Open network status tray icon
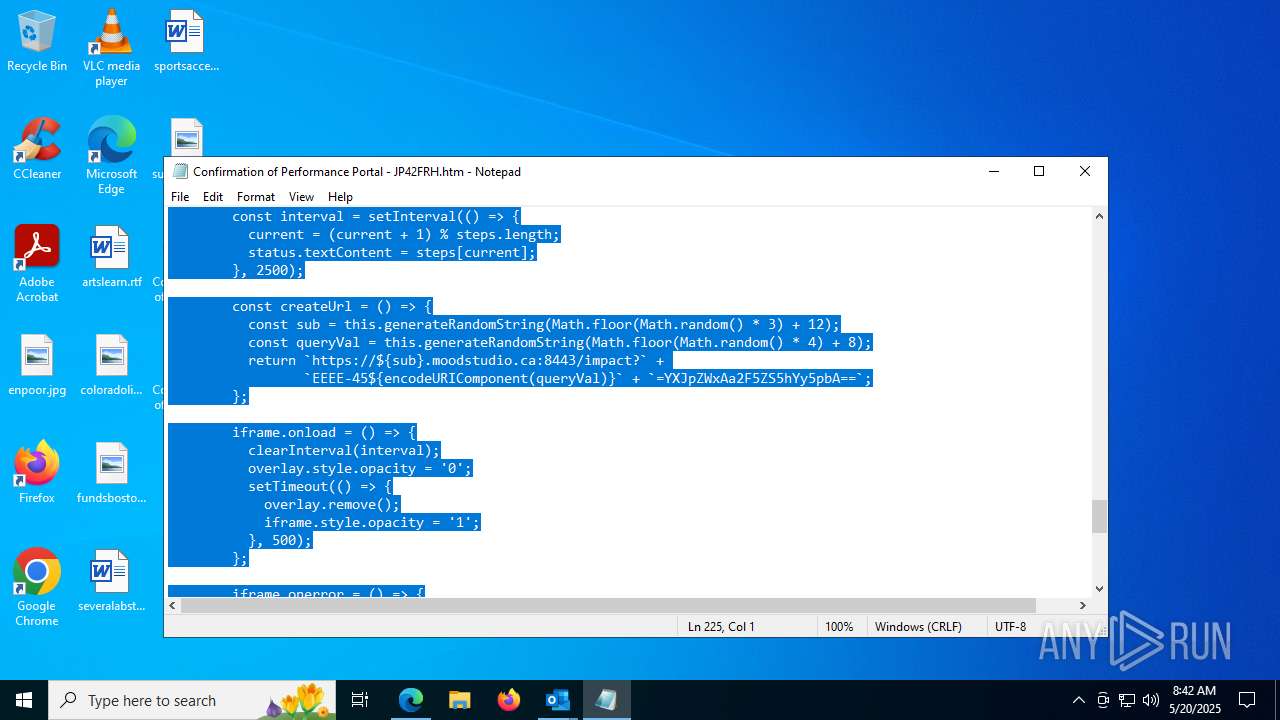 [1127, 700]
